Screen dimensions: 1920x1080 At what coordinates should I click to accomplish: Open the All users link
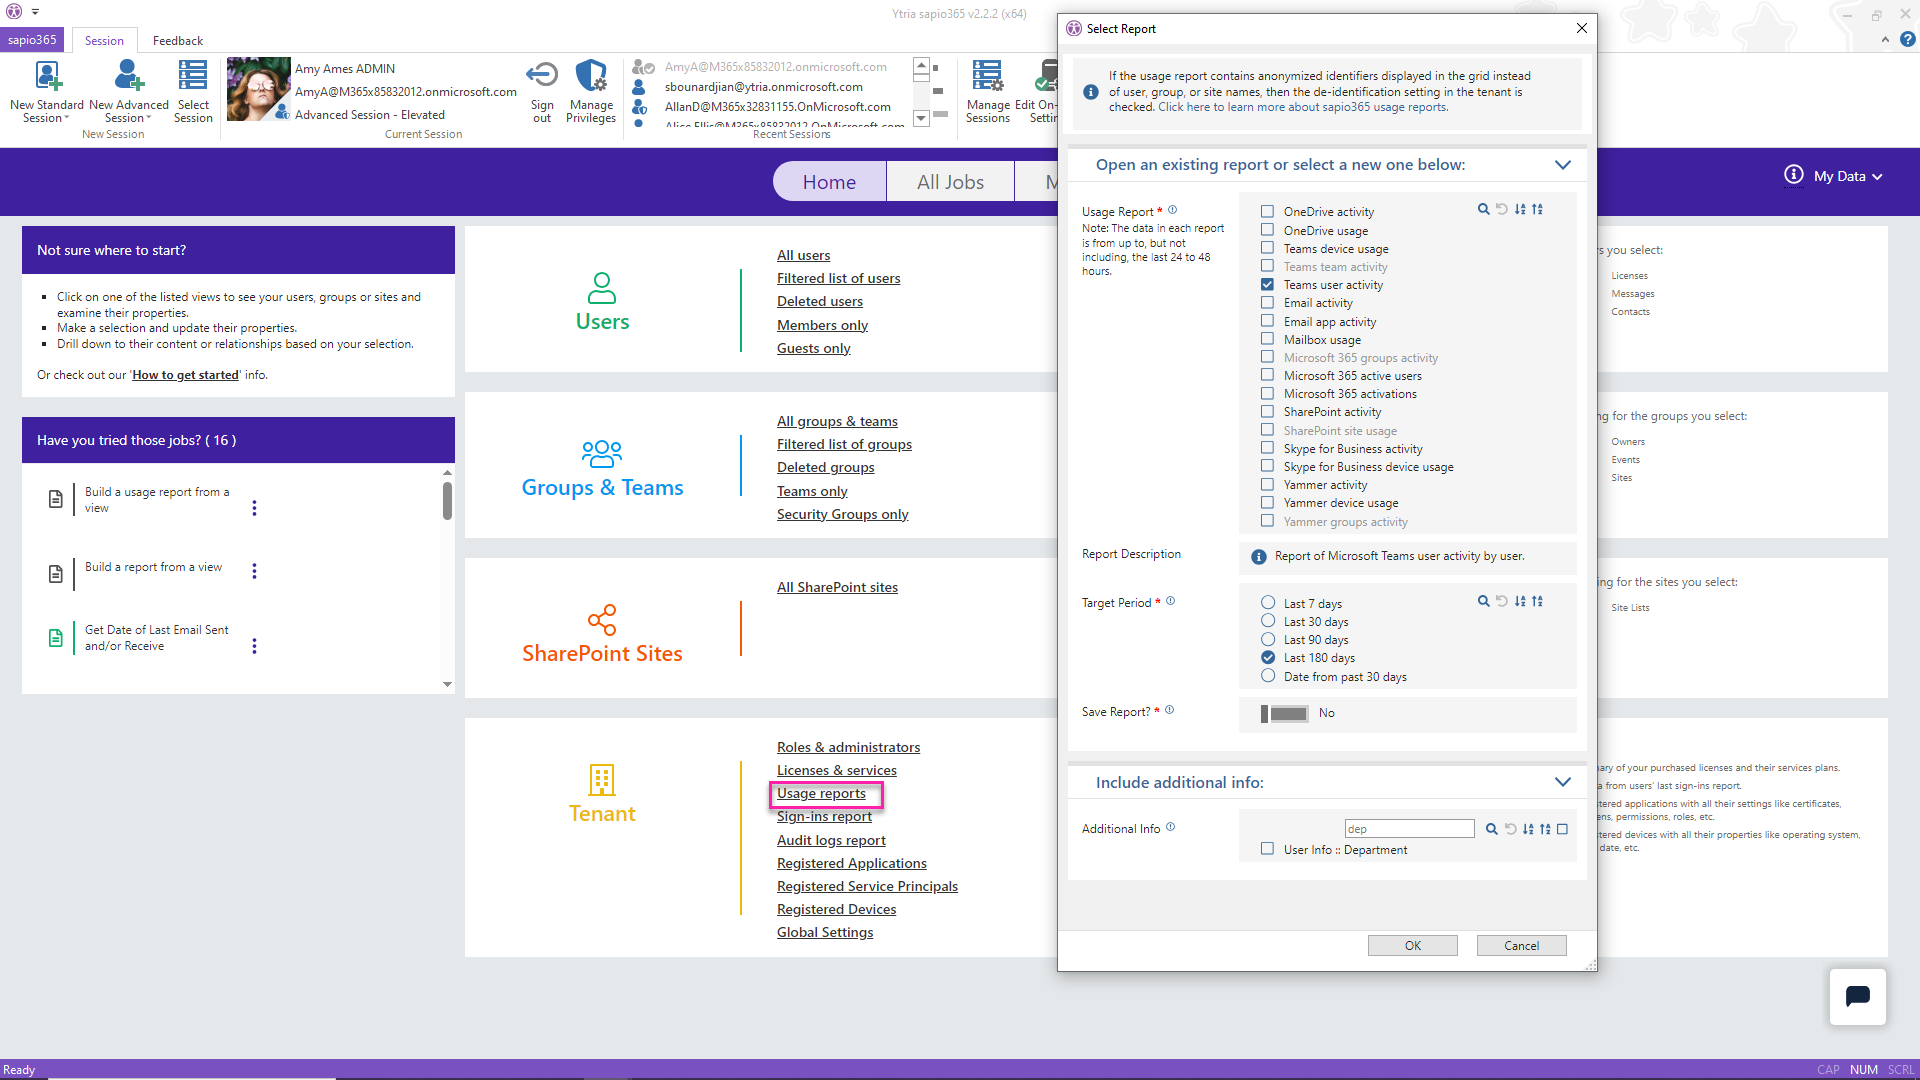(803, 255)
